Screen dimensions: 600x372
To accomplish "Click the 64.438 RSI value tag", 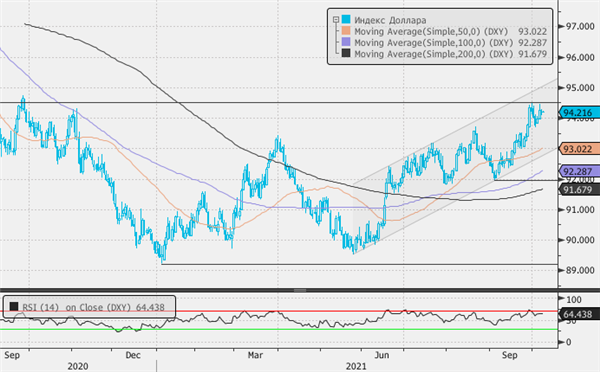I will 579,314.
